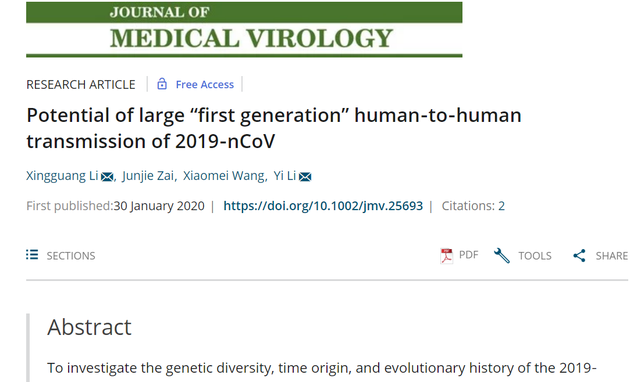Click the Share network icon

(579, 255)
